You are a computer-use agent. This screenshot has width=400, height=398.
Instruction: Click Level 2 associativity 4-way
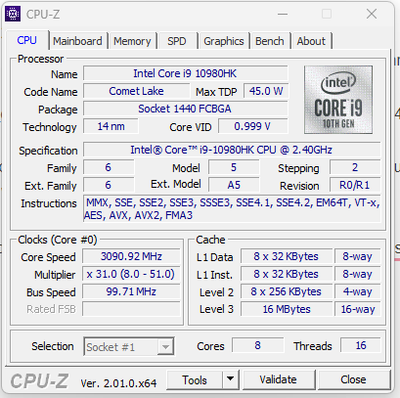(357, 292)
